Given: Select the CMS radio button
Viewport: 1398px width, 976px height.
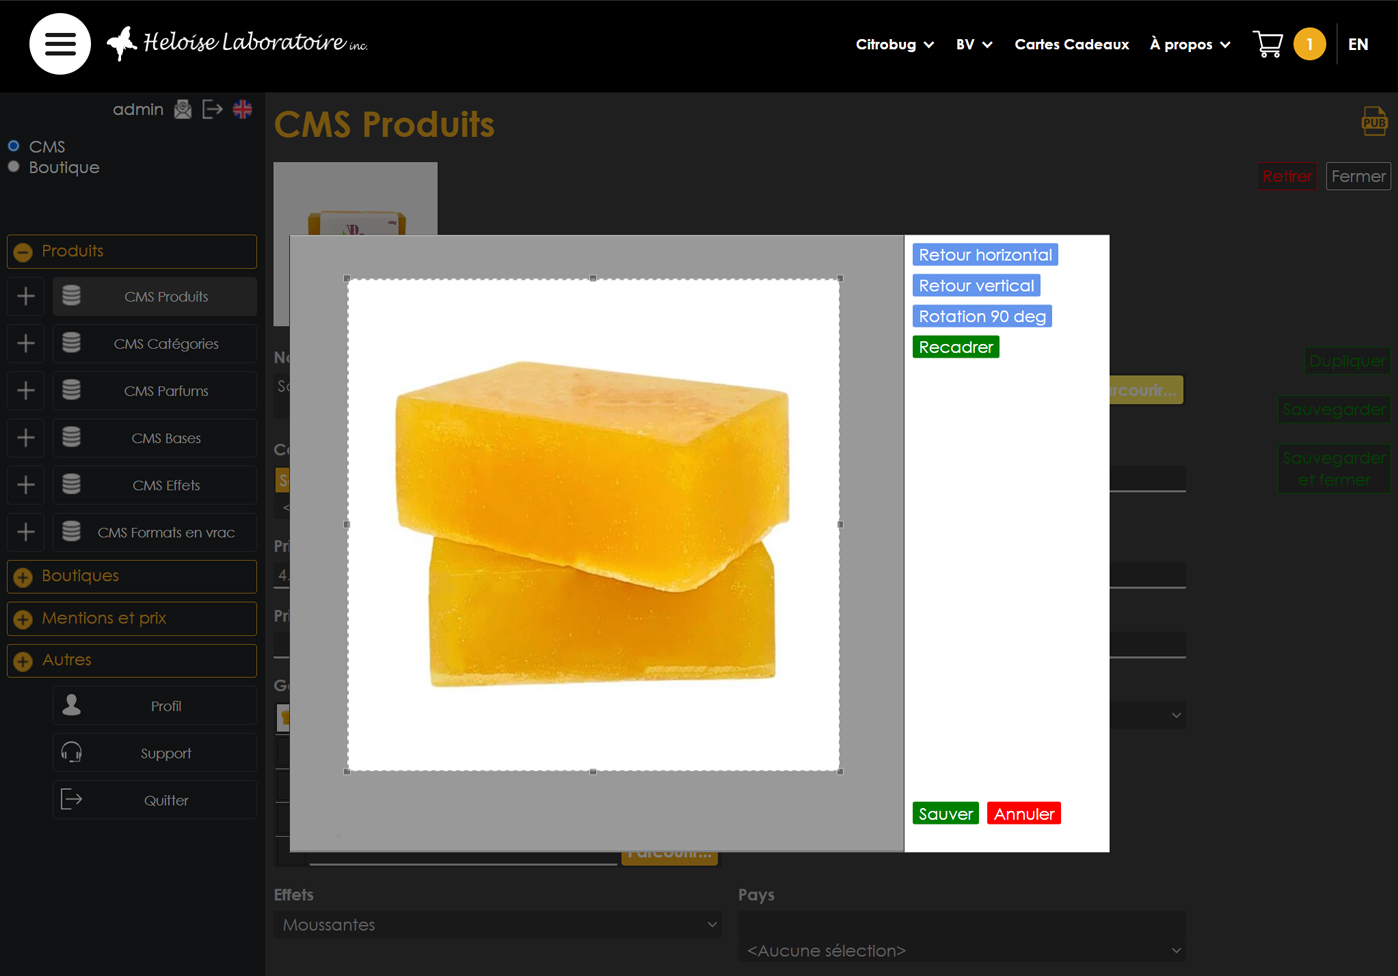Looking at the screenshot, I should click(x=14, y=146).
